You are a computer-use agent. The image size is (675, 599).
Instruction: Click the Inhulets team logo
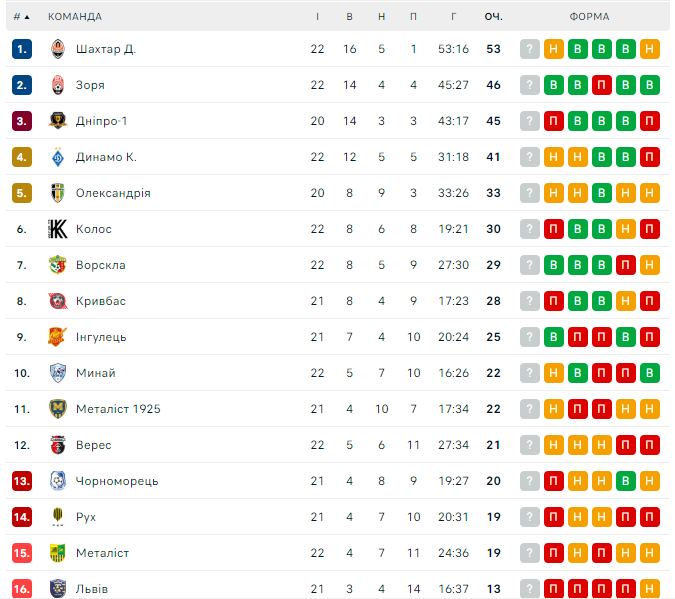[57, 337]
